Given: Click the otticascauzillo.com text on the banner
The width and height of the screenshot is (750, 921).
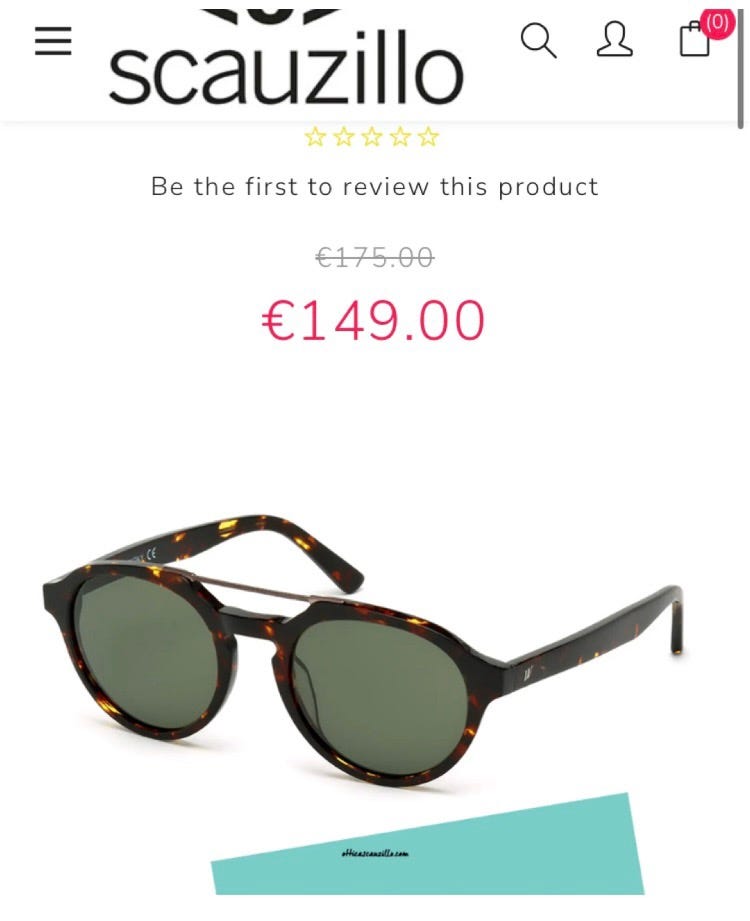Looking at the screenshot, I should click(375, 853).
